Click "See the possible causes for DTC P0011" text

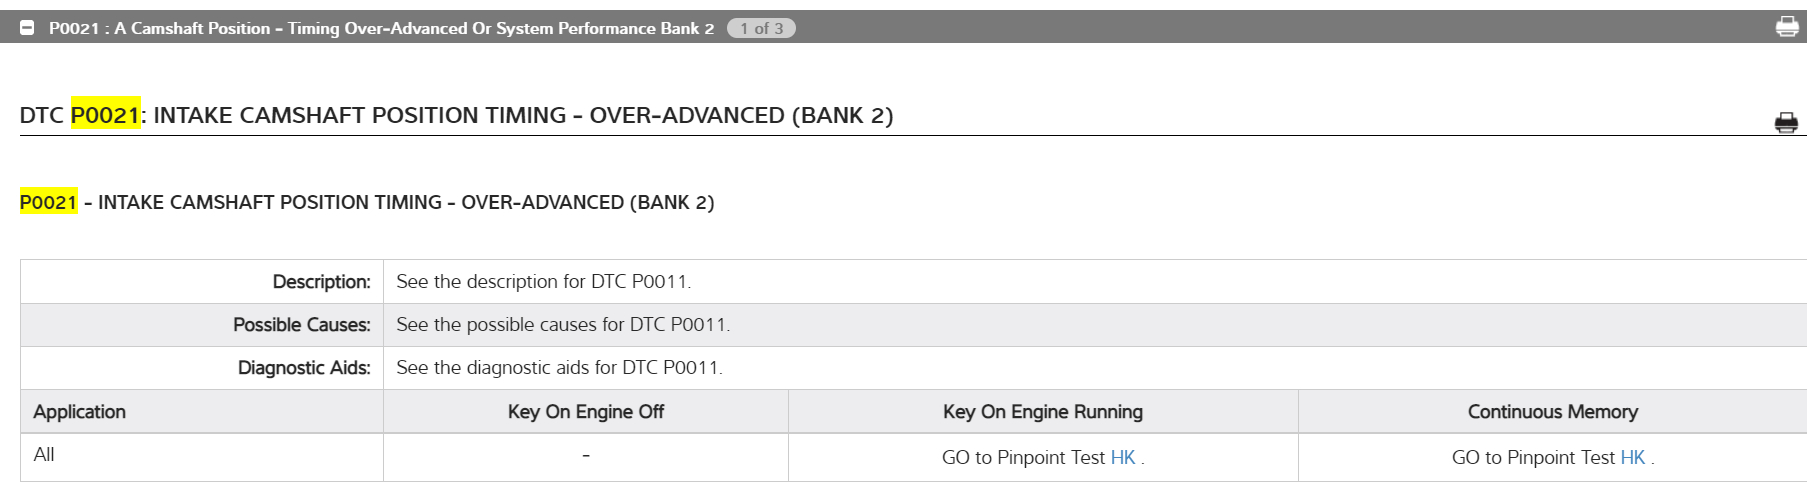(563, 325)
